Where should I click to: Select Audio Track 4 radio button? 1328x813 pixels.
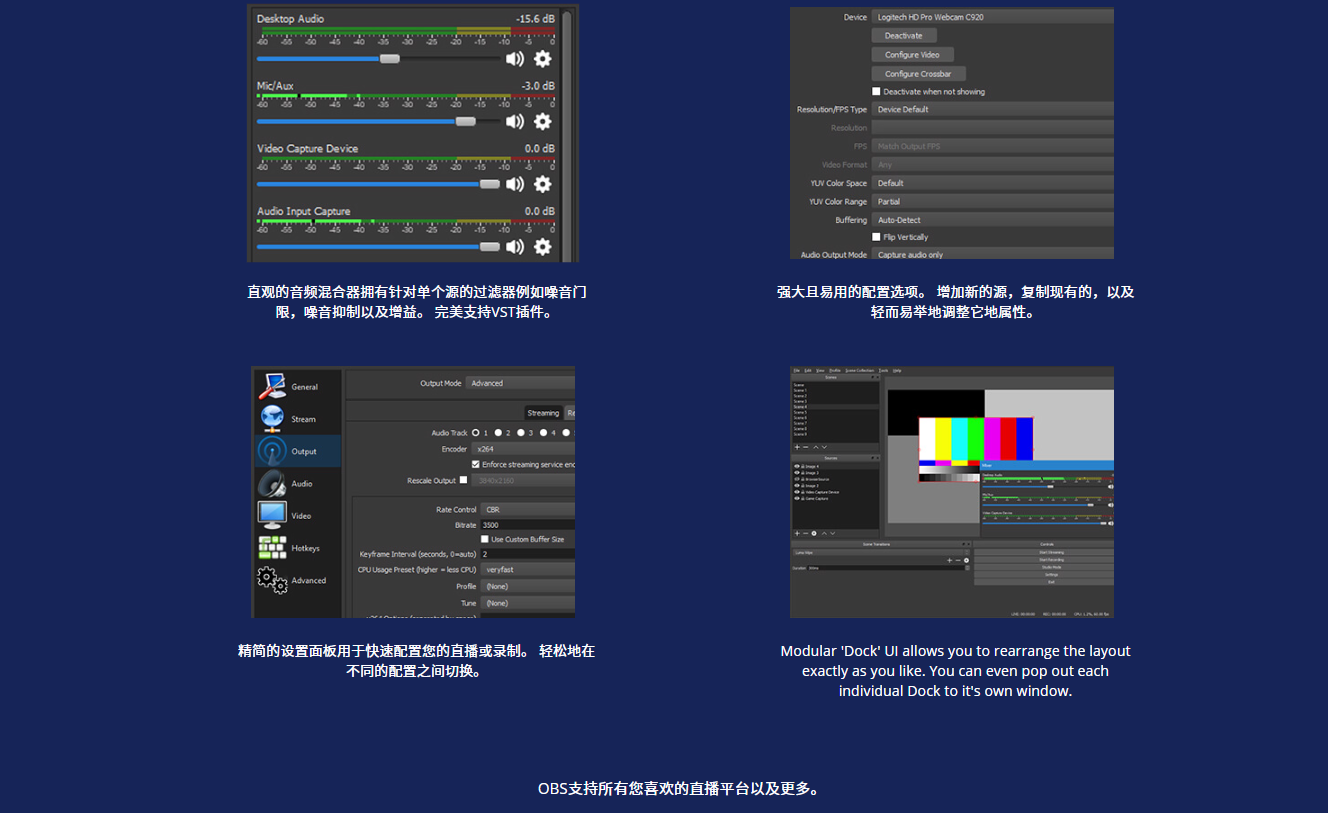pyautogui.click(x=544, y=433)
